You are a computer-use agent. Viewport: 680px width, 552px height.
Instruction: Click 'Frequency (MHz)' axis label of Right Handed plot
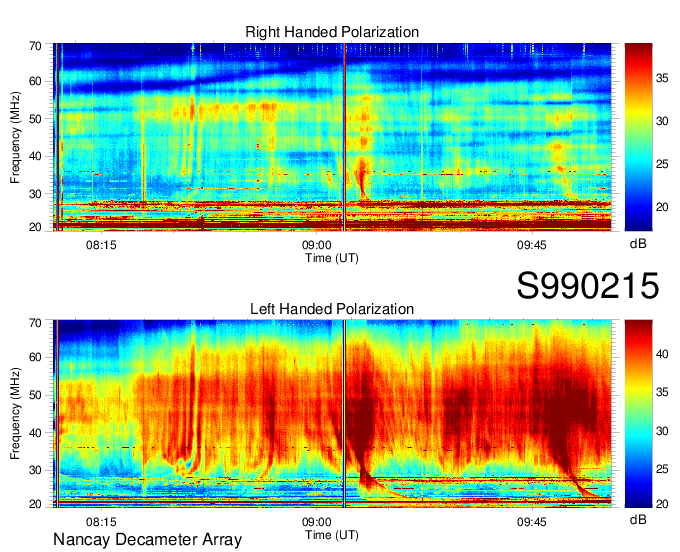click(15, 137)
